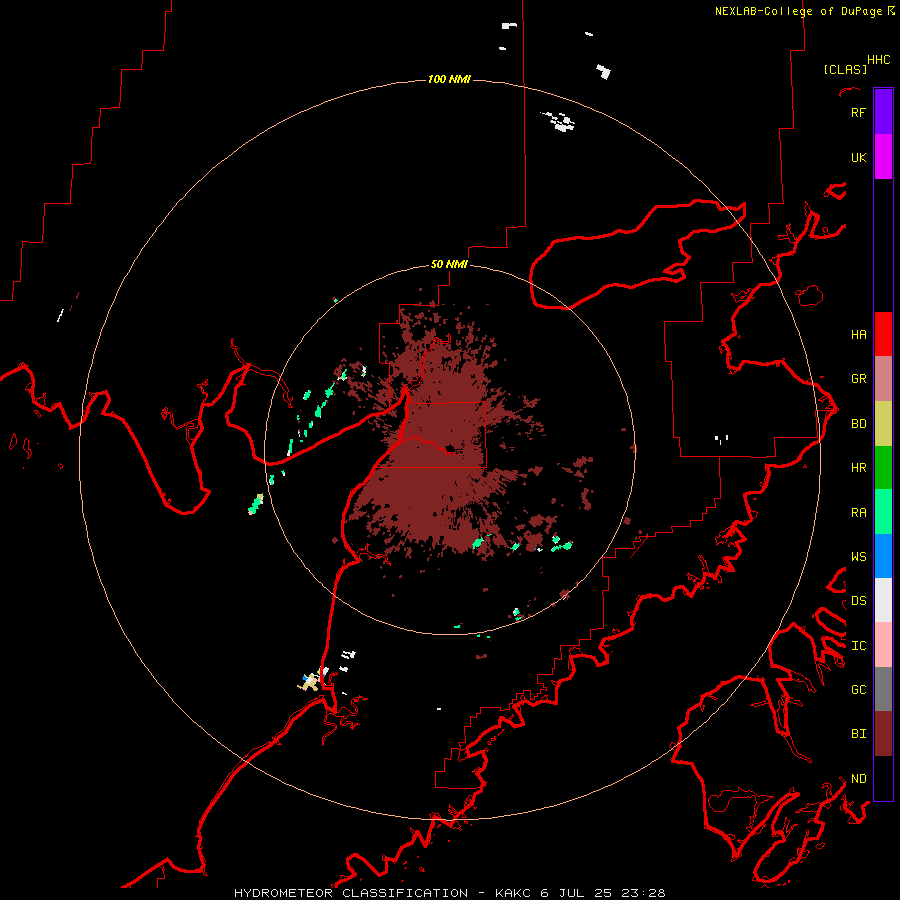The image size is (900, 900).
Task: Select the IC light pink swatch
Action: (883, 645)
